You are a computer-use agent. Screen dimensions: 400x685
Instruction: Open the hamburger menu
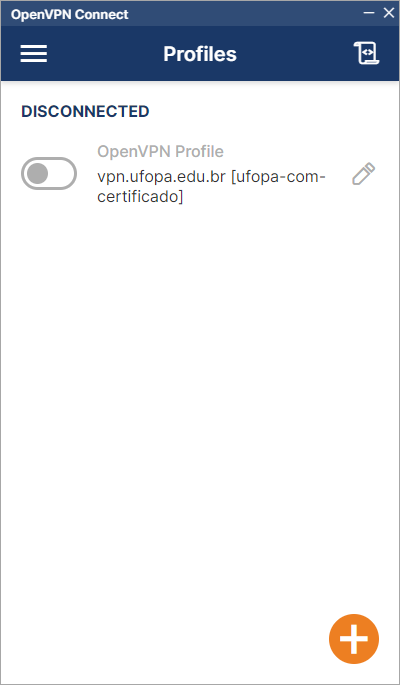34,54
